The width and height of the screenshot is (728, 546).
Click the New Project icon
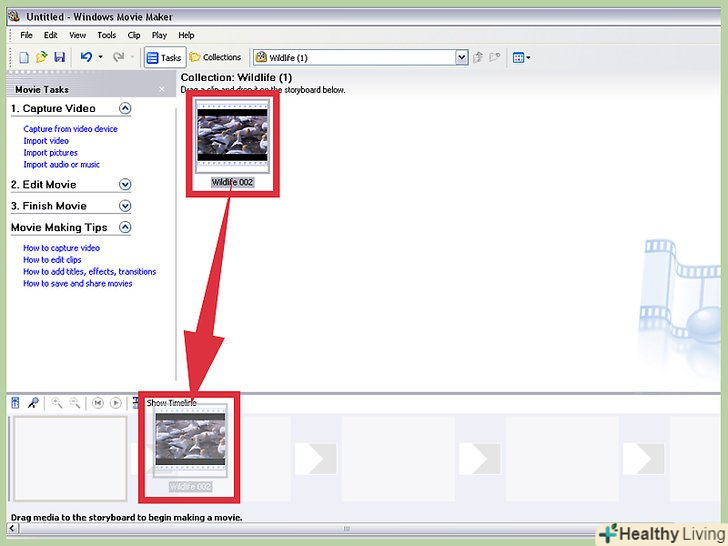25,58
